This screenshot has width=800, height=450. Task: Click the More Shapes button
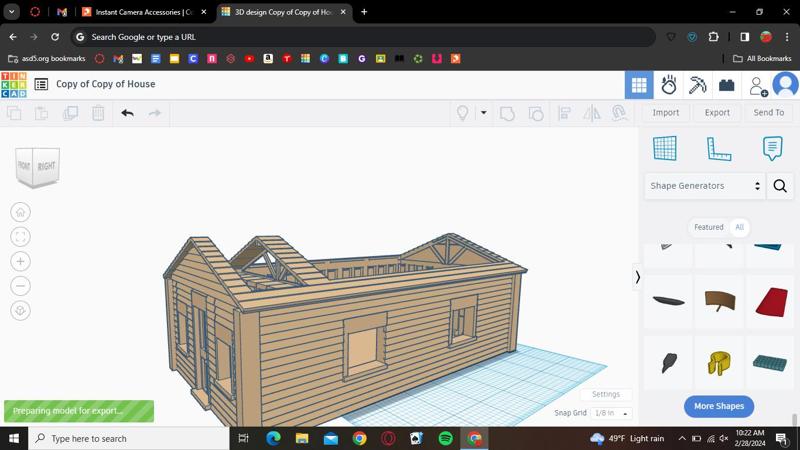718,406
